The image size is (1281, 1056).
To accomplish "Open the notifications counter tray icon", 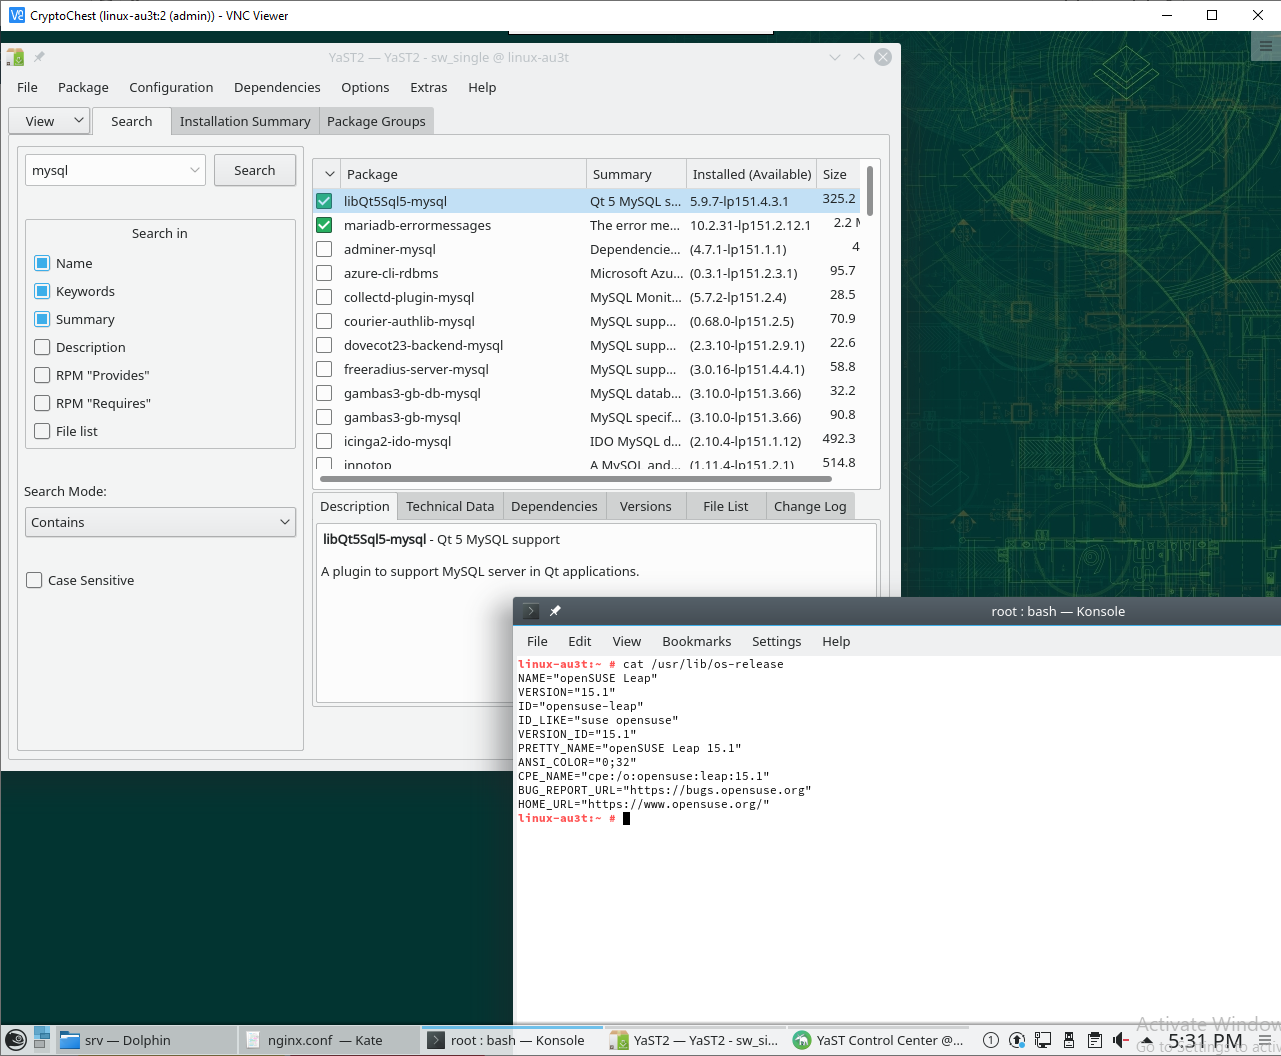I will pos(990,1040).
